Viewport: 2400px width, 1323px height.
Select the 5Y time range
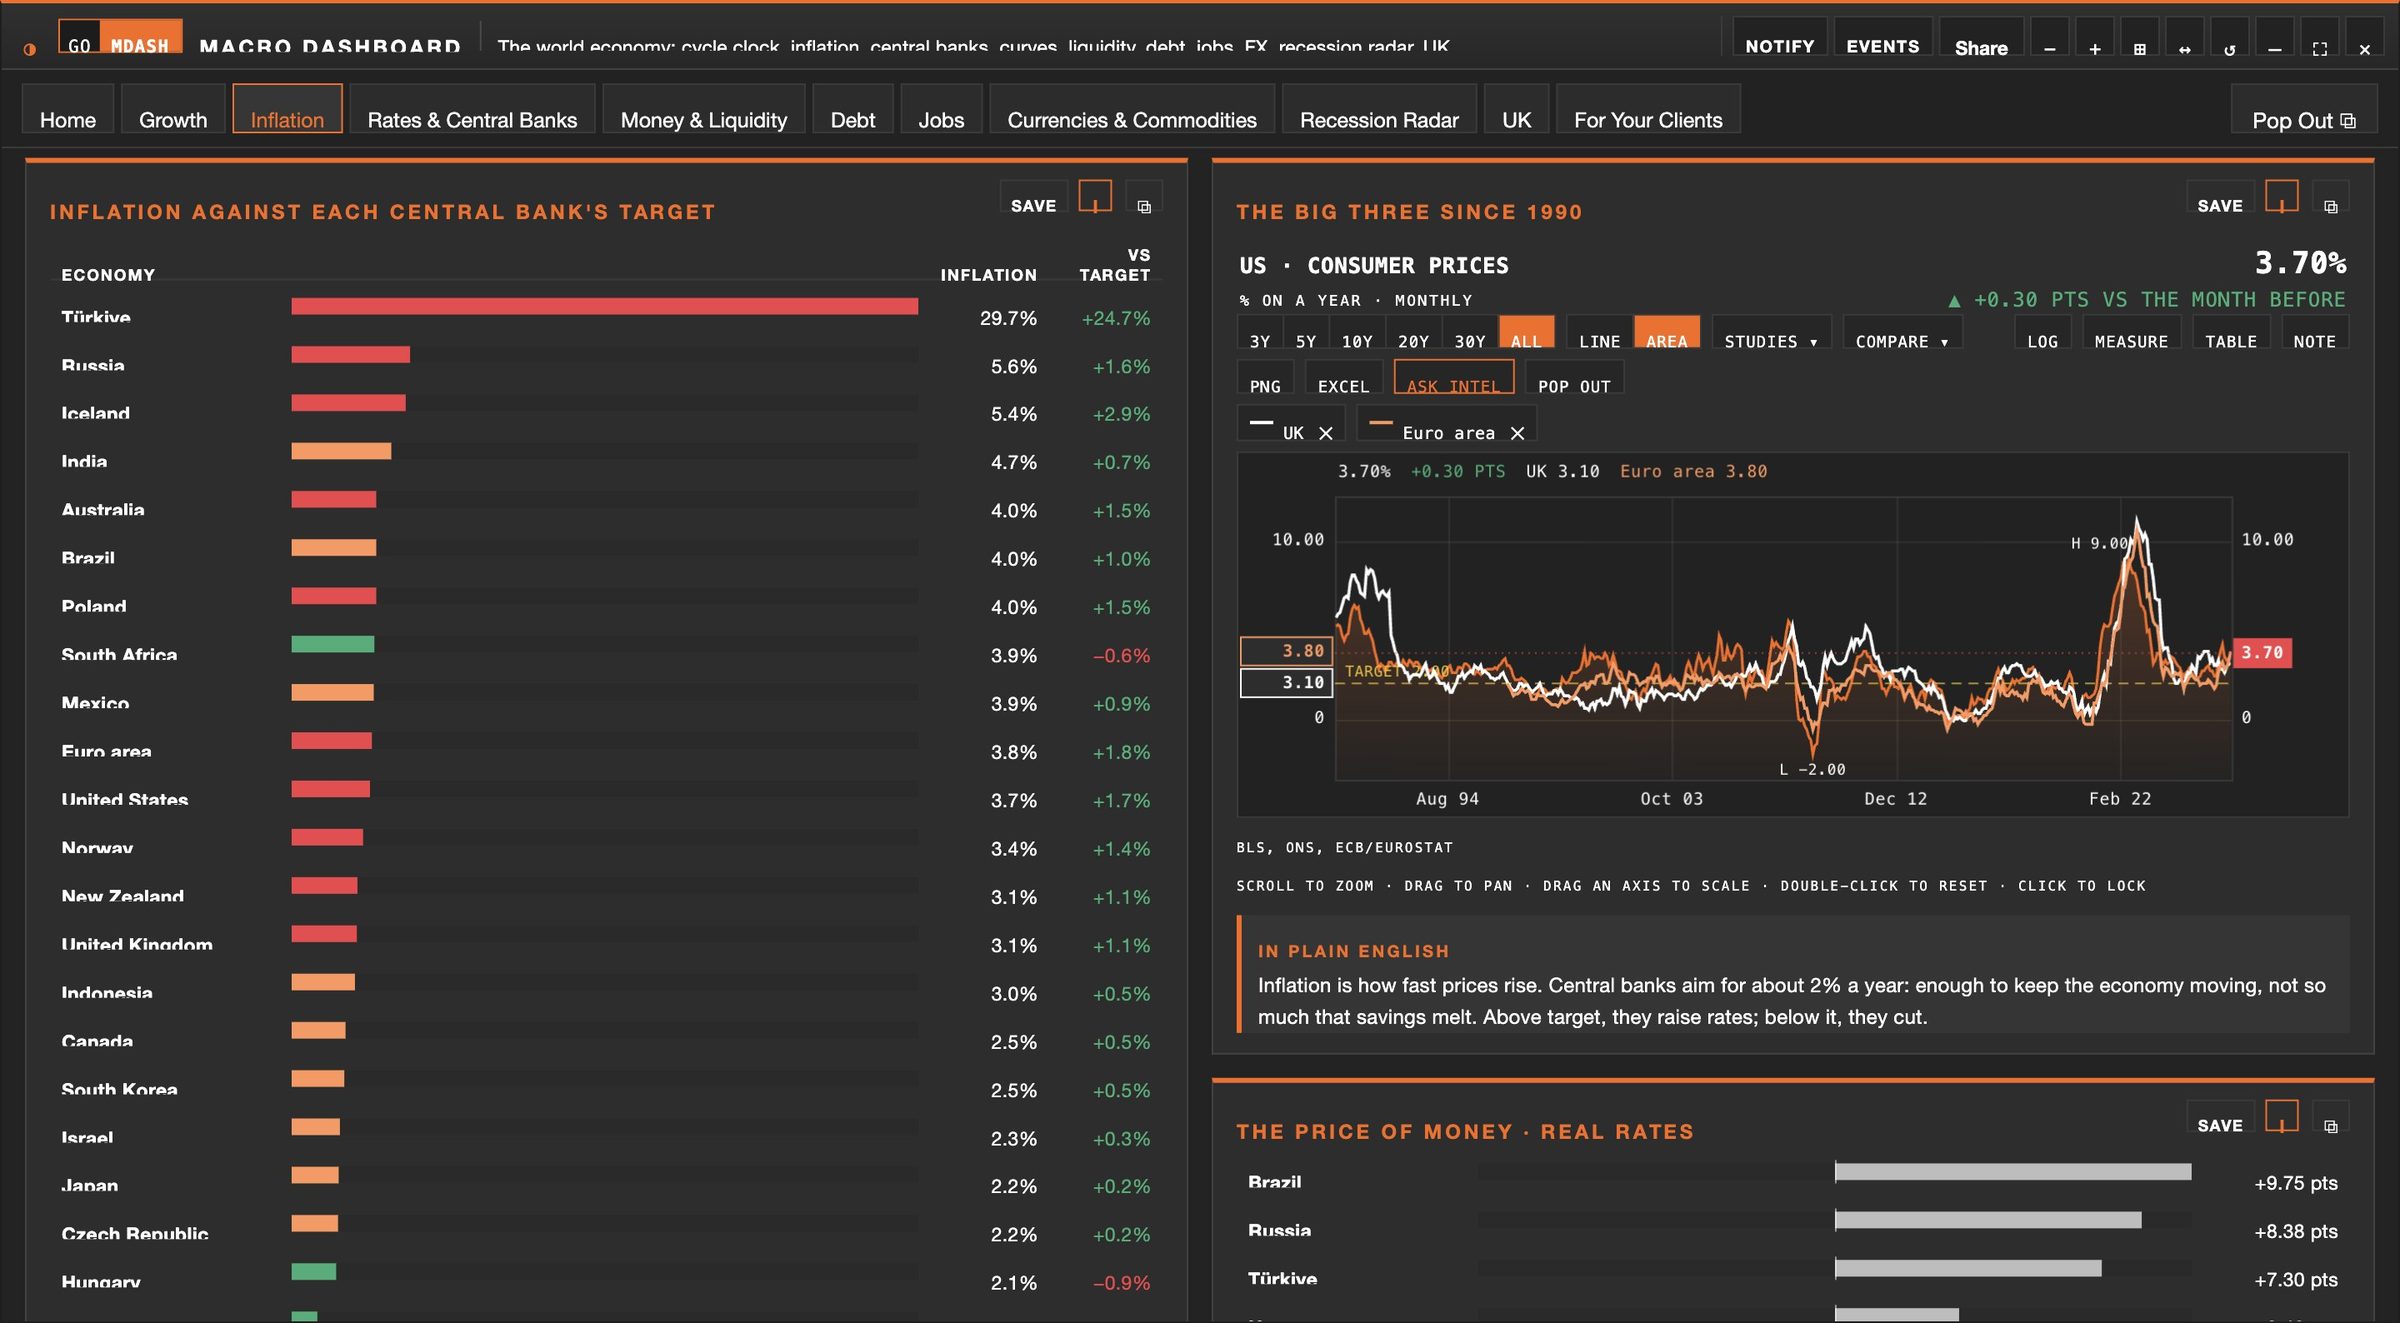[1306, 332]
